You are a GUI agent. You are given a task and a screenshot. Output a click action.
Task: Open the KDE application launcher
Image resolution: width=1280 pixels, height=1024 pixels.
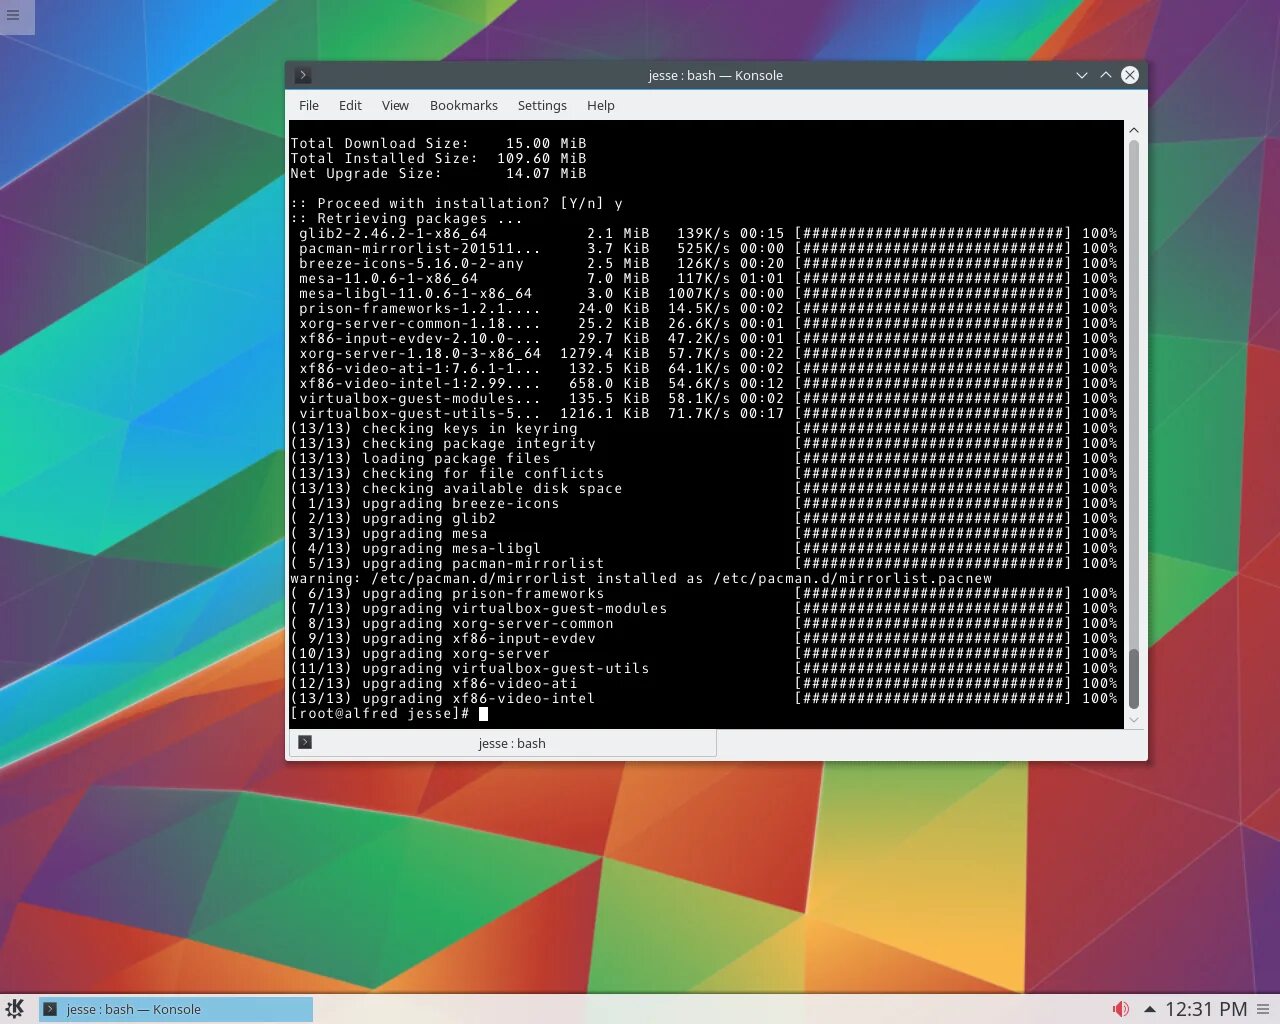point(14,1009)
